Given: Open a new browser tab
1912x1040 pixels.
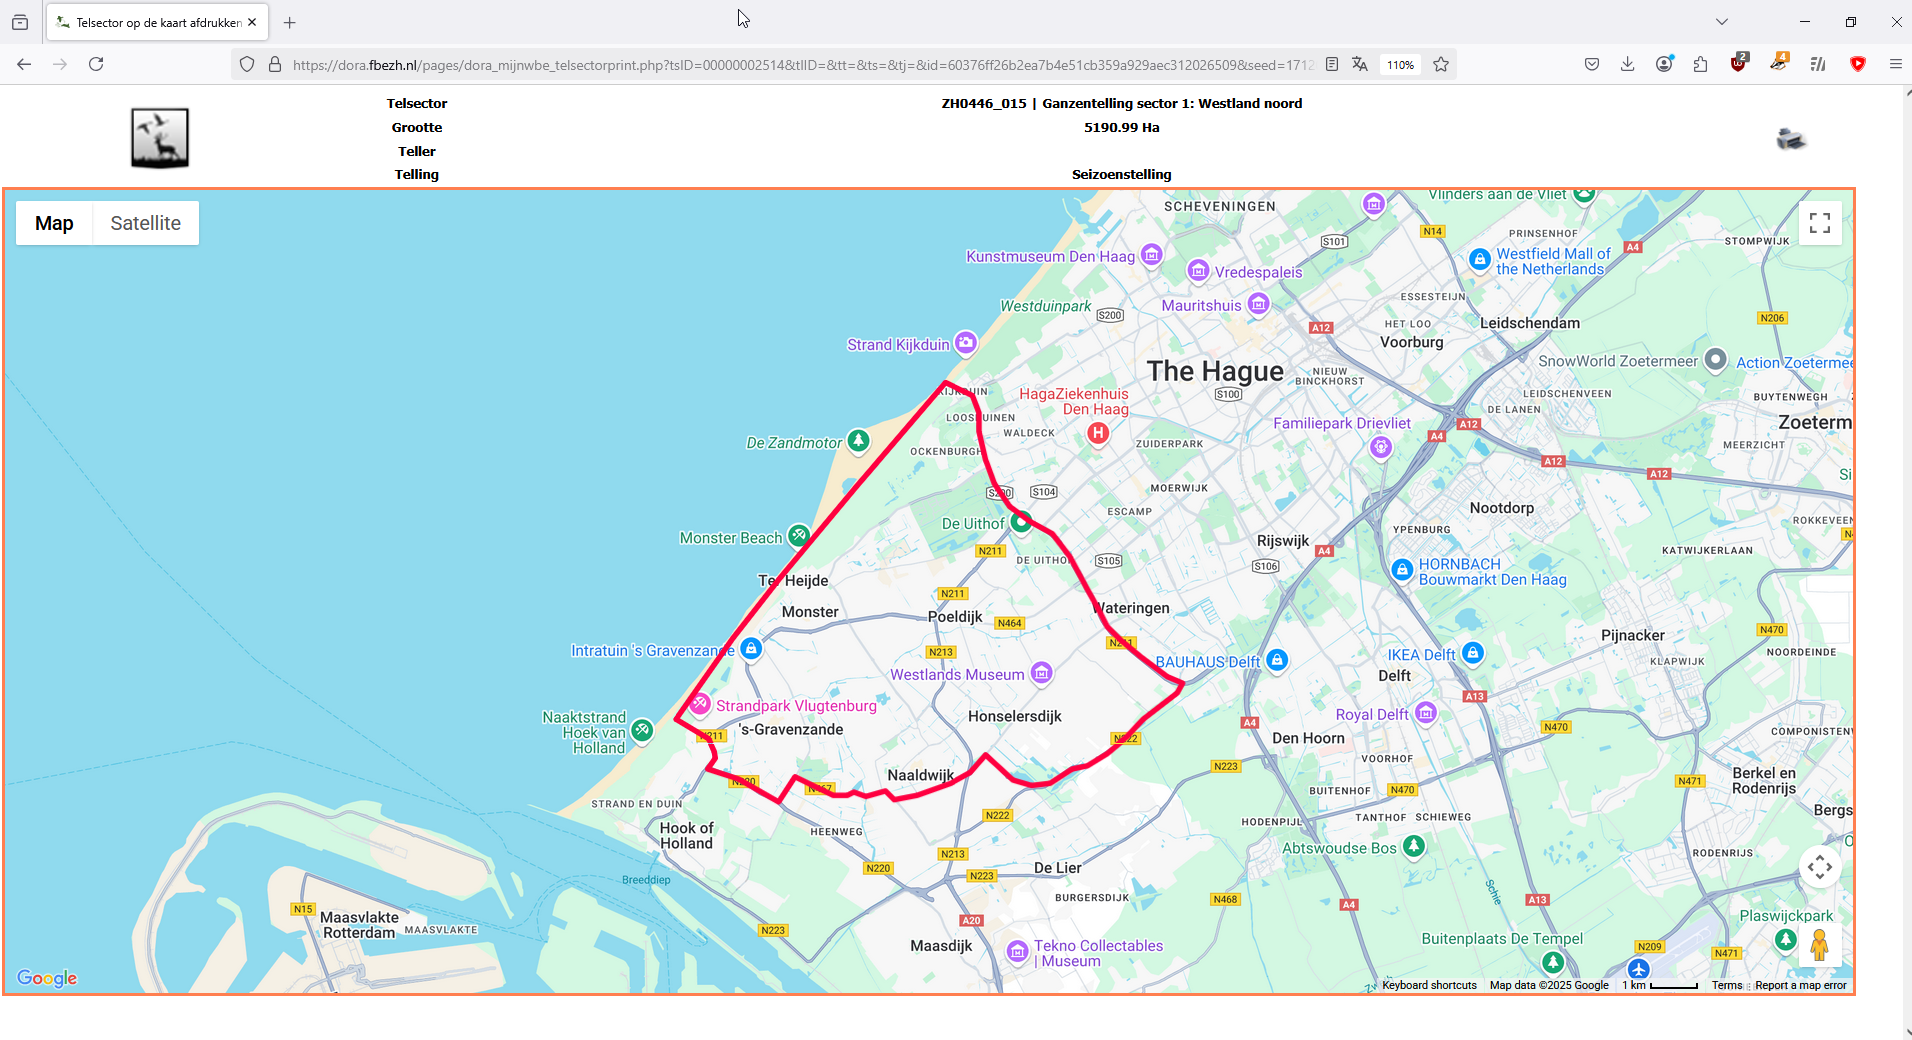Looking at the screenshot, I should click(x=289, y=22).
